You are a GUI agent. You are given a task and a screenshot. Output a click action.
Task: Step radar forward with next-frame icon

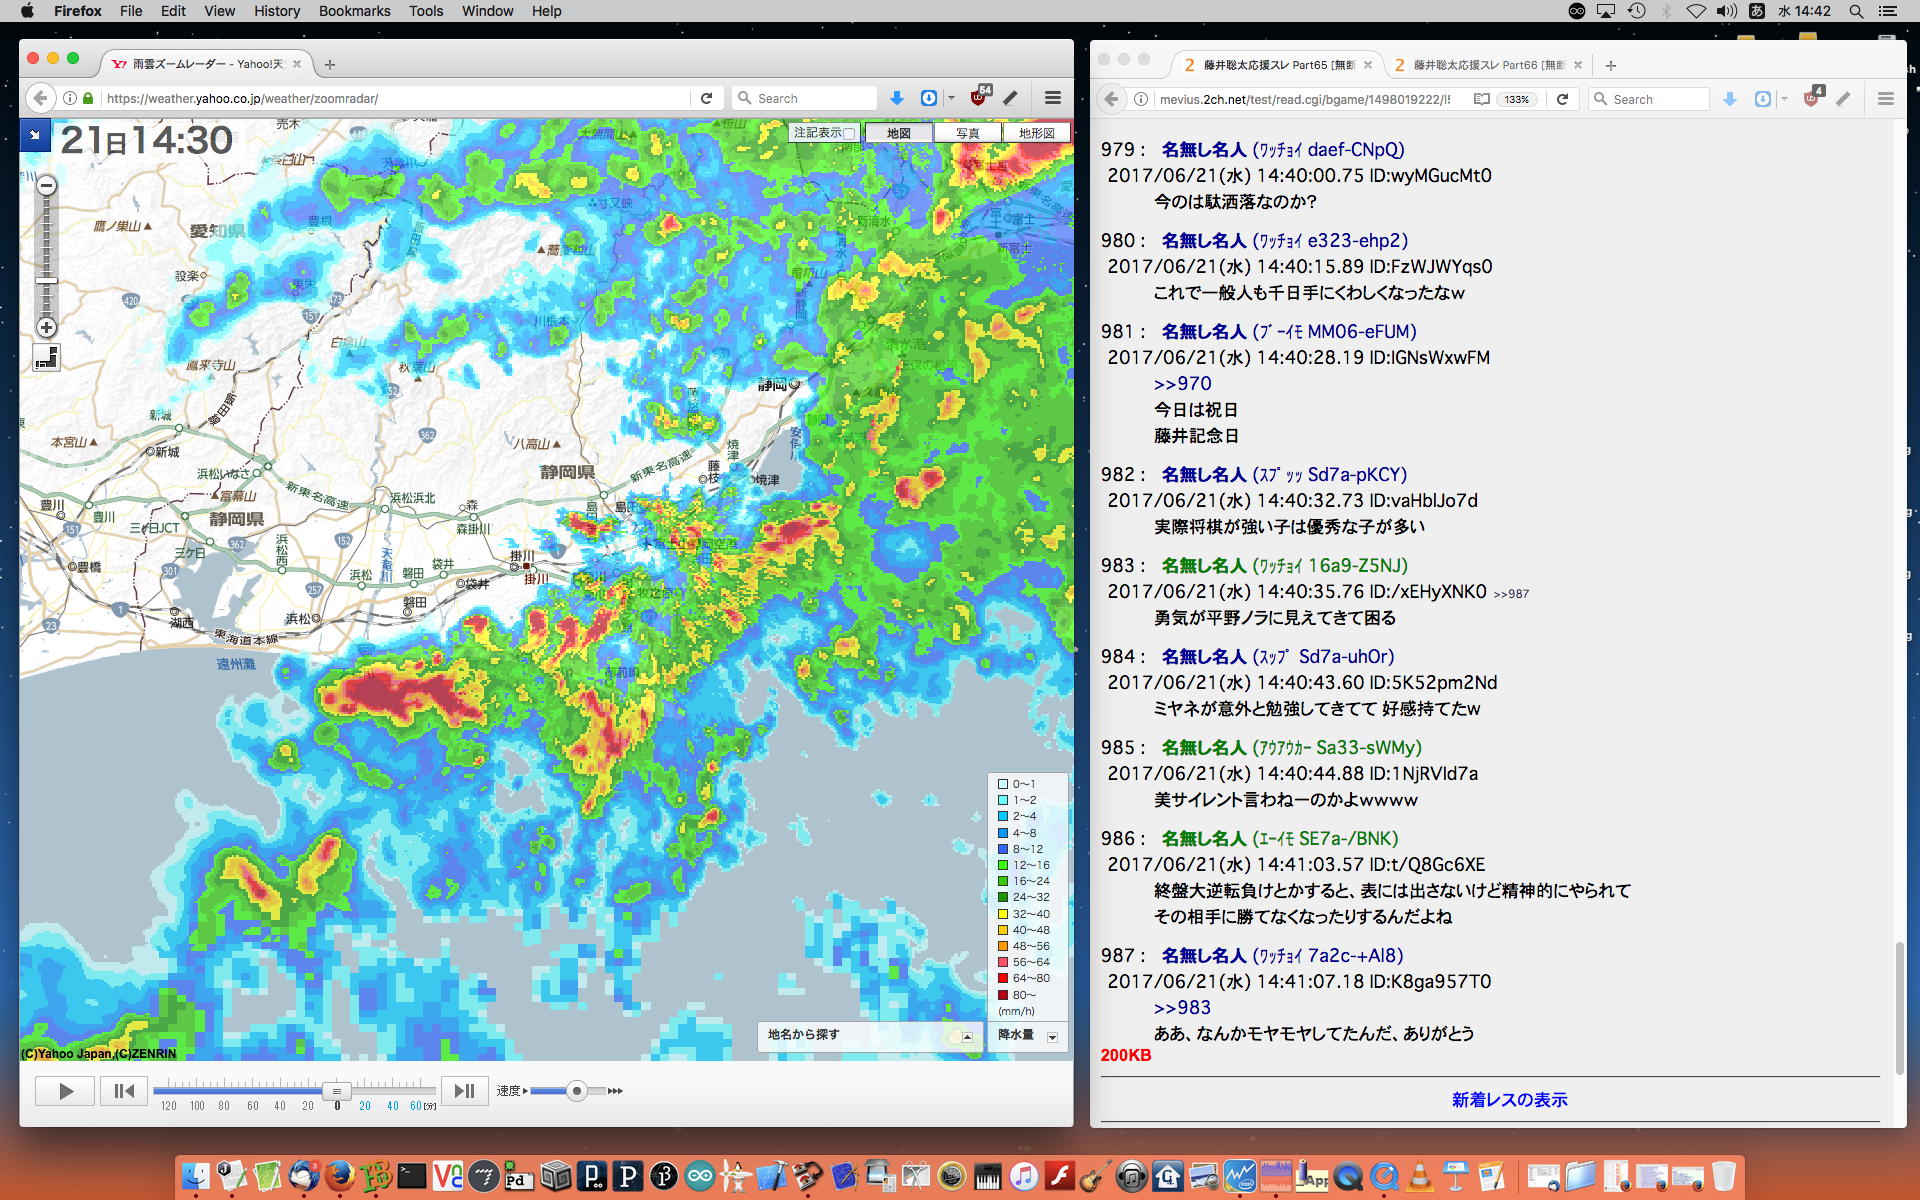point(464,1091)
